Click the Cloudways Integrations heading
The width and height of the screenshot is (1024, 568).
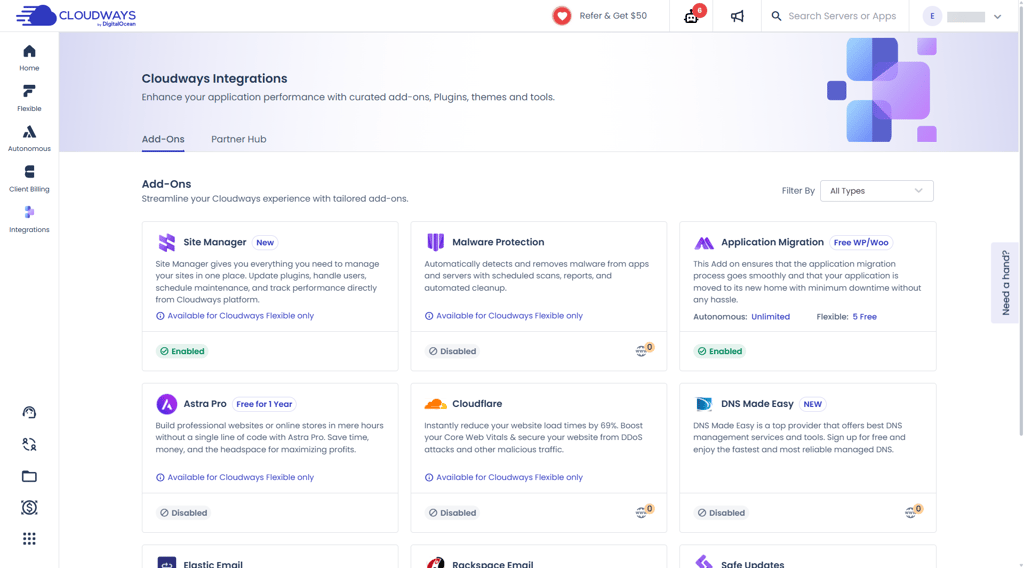[214, 78]
